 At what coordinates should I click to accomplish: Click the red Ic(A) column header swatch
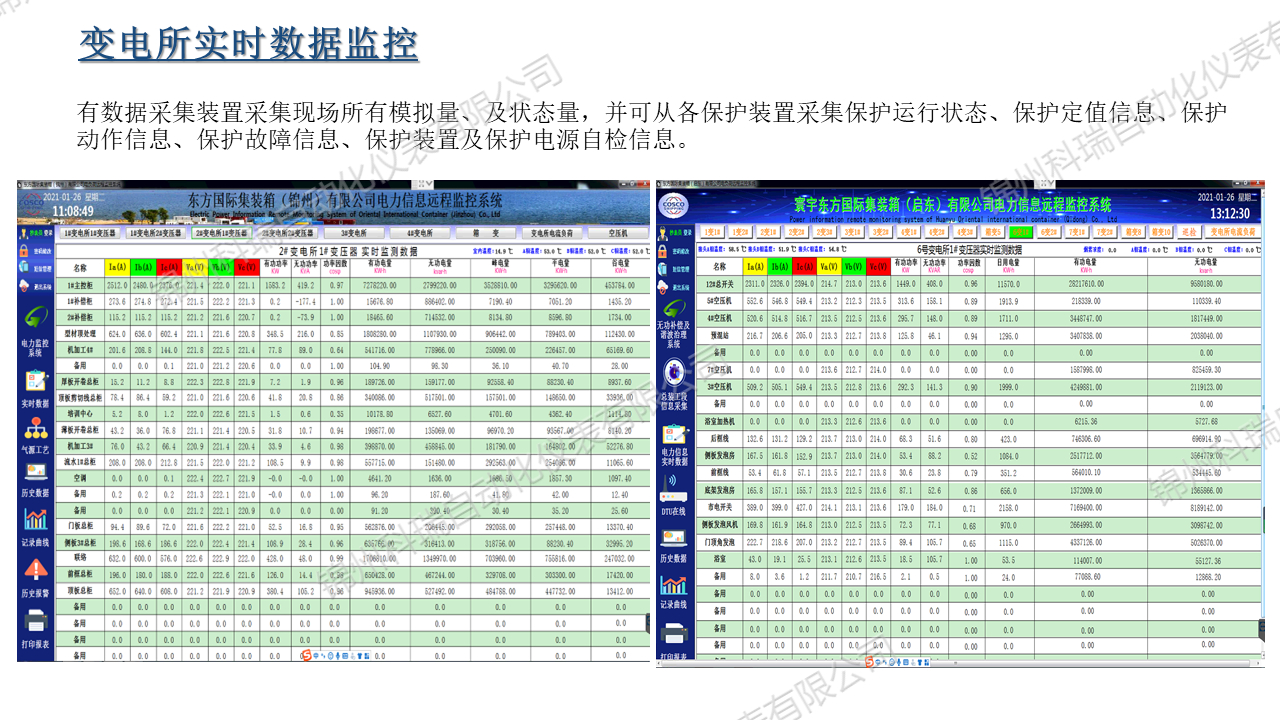point(169,267)
